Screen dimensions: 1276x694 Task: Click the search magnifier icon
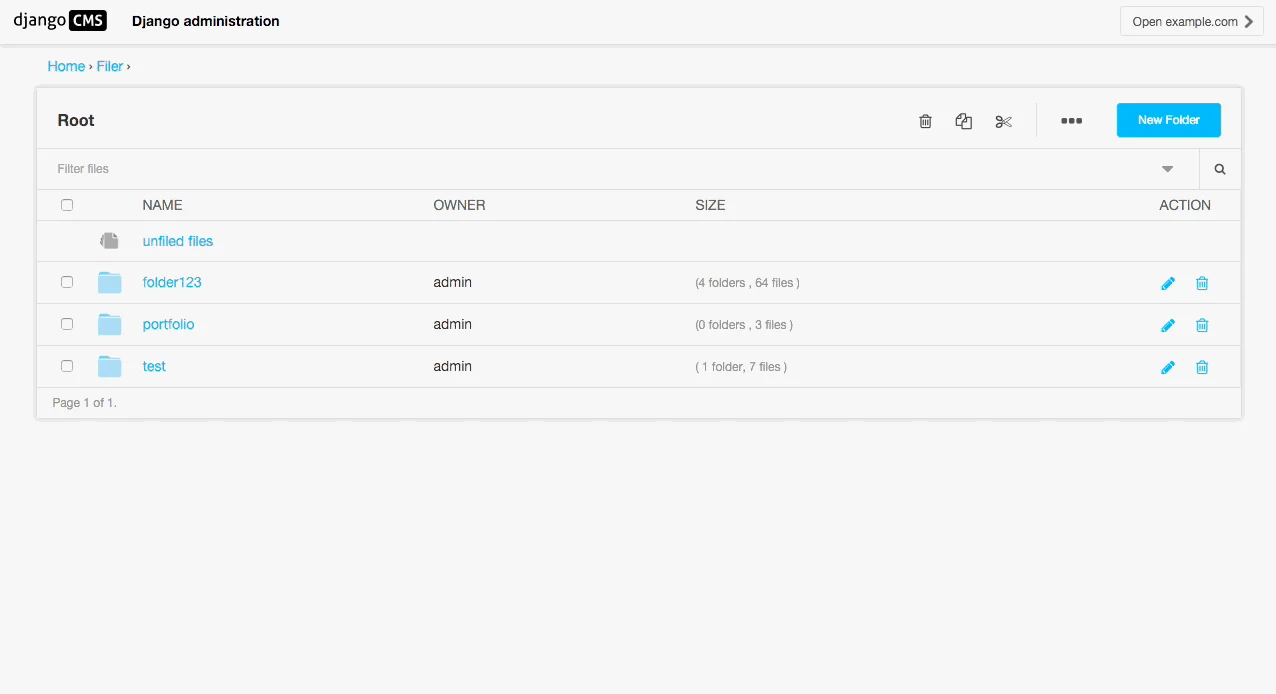pos(1220,169)
